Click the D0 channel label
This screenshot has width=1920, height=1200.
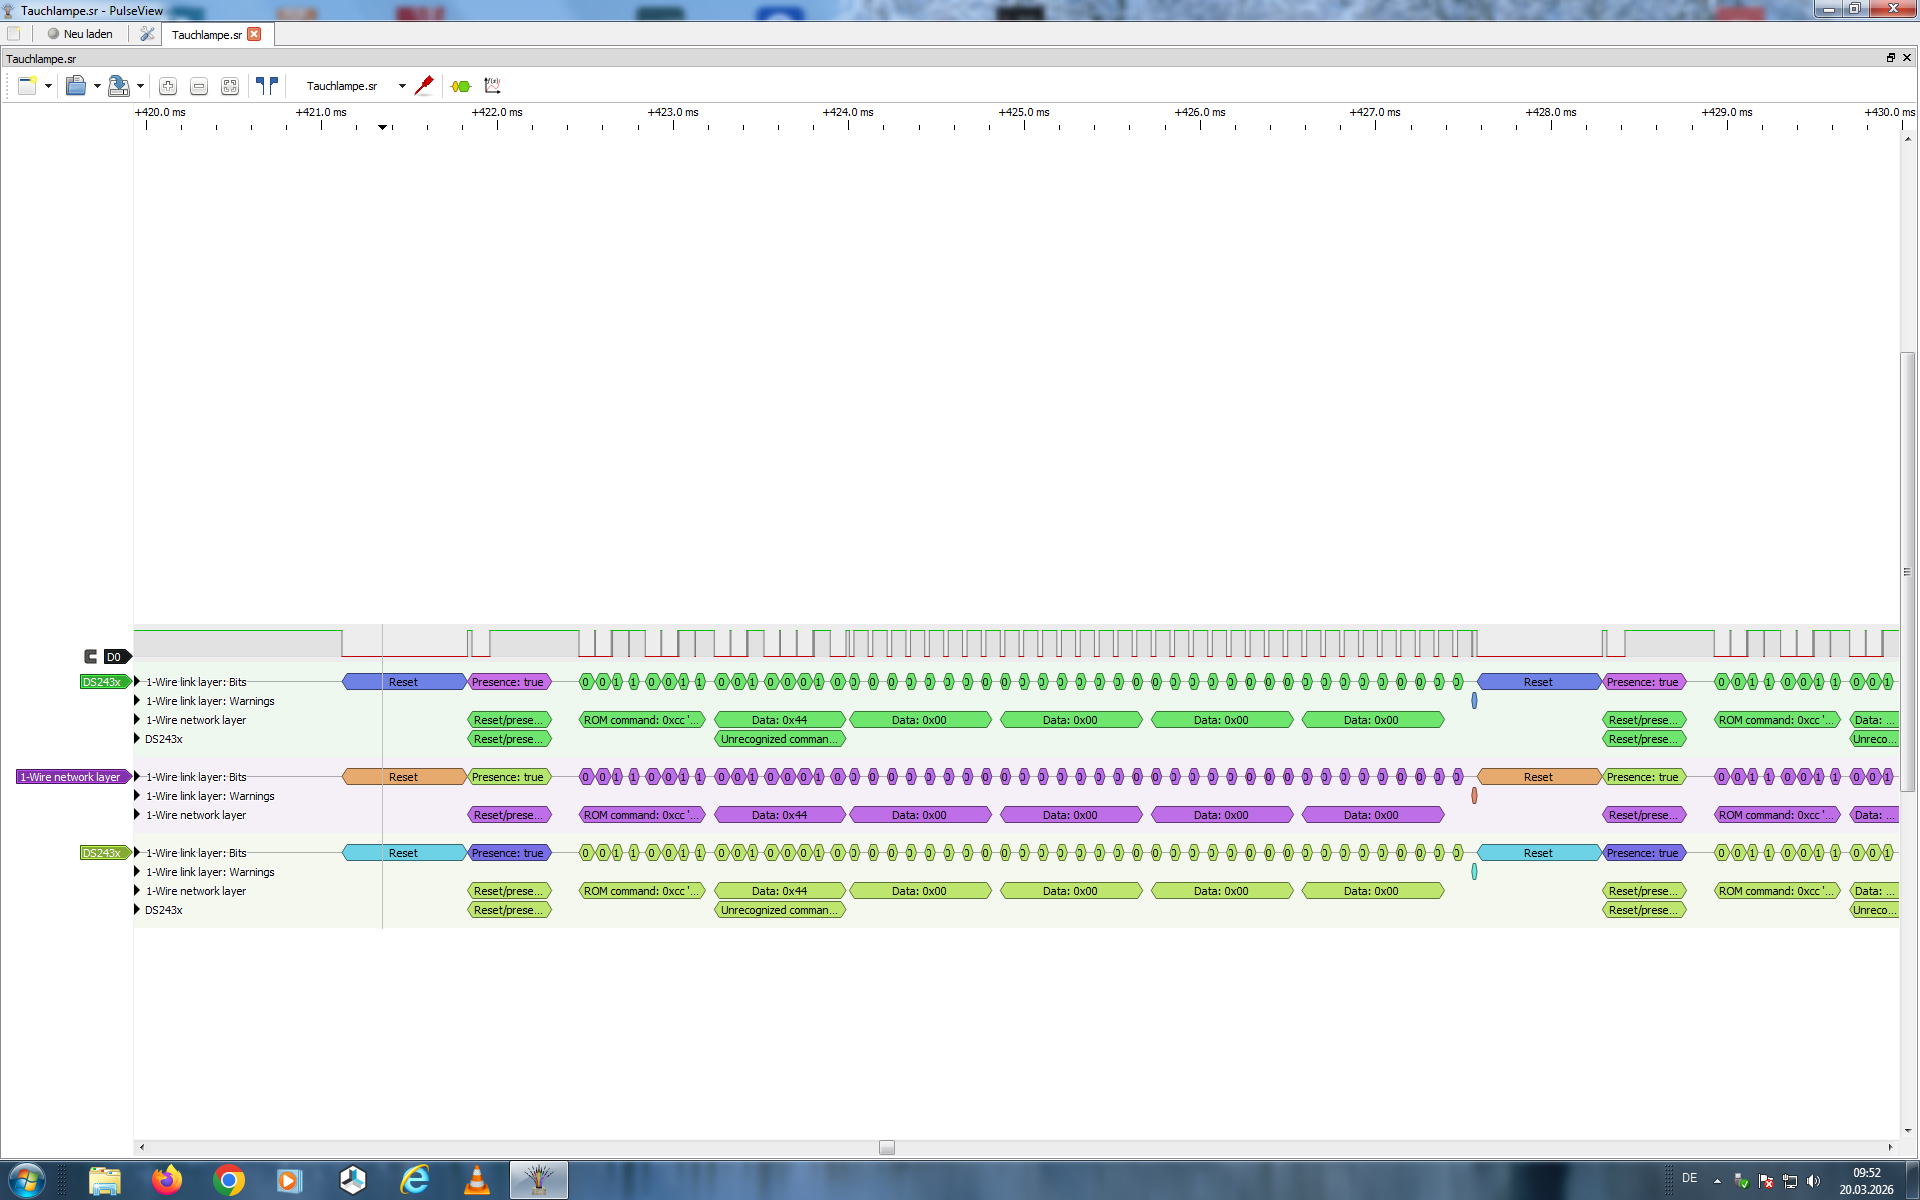(114, 657)
